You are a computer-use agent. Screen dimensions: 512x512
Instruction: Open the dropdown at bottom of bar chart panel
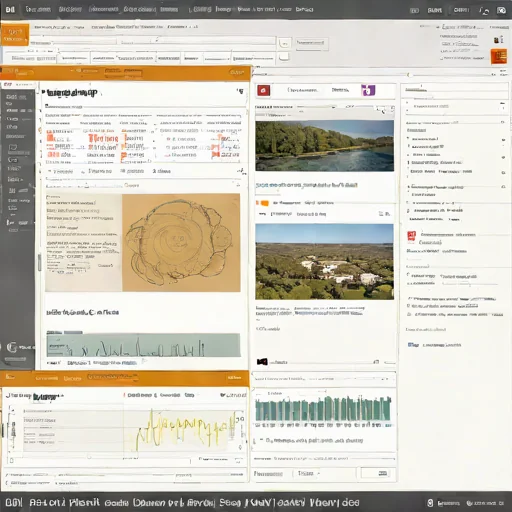(x=307, y=473)
